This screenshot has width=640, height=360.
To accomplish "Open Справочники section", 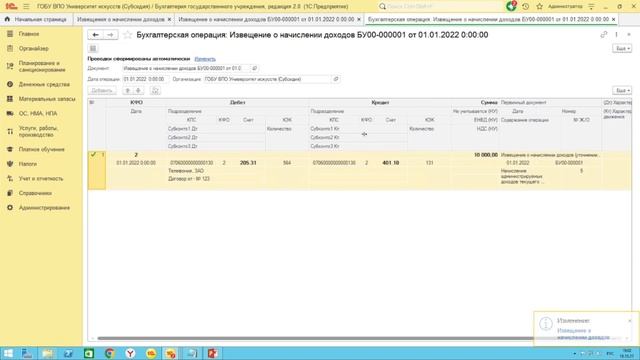I will pos(35,193).
